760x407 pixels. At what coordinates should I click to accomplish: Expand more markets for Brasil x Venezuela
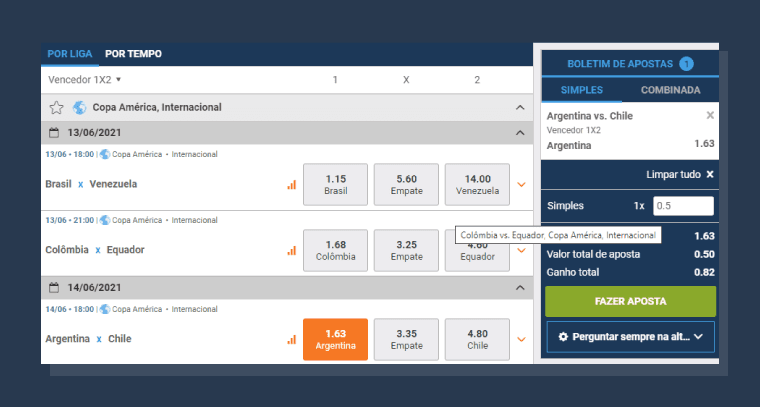(x=522, y=185)
